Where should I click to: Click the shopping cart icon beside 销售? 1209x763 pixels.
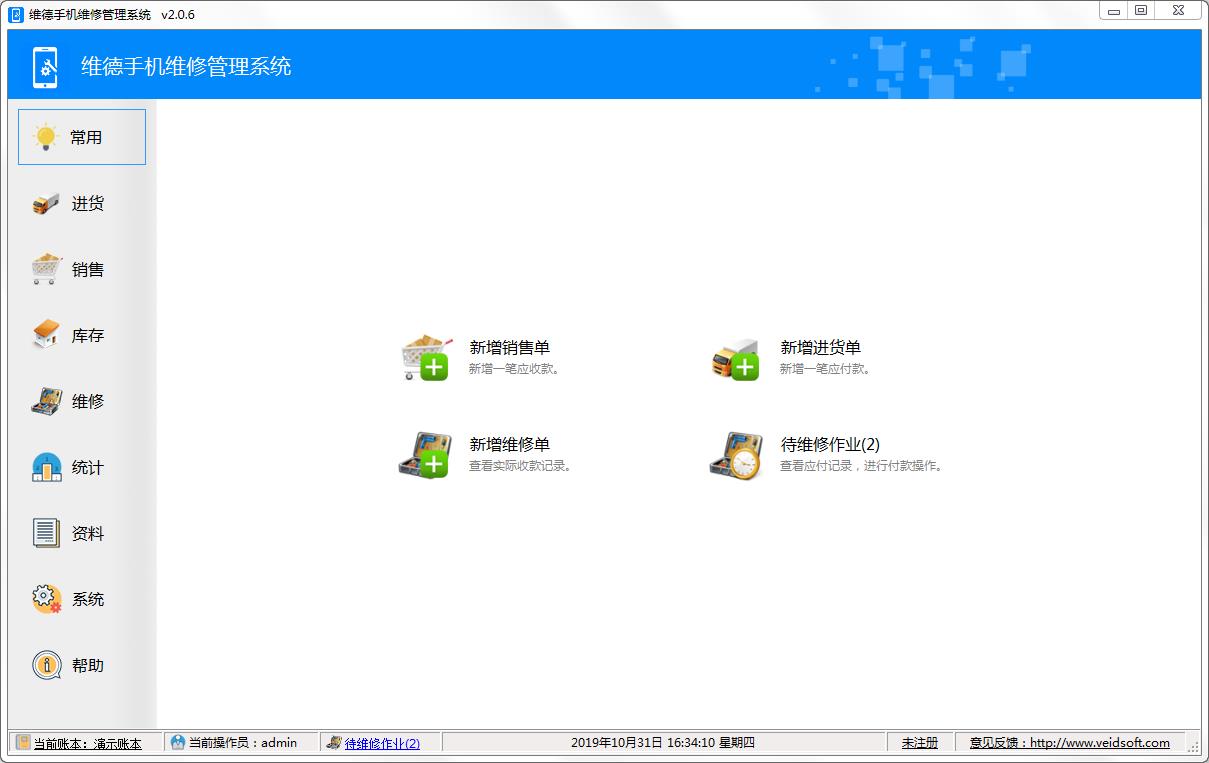pos(46,269)
